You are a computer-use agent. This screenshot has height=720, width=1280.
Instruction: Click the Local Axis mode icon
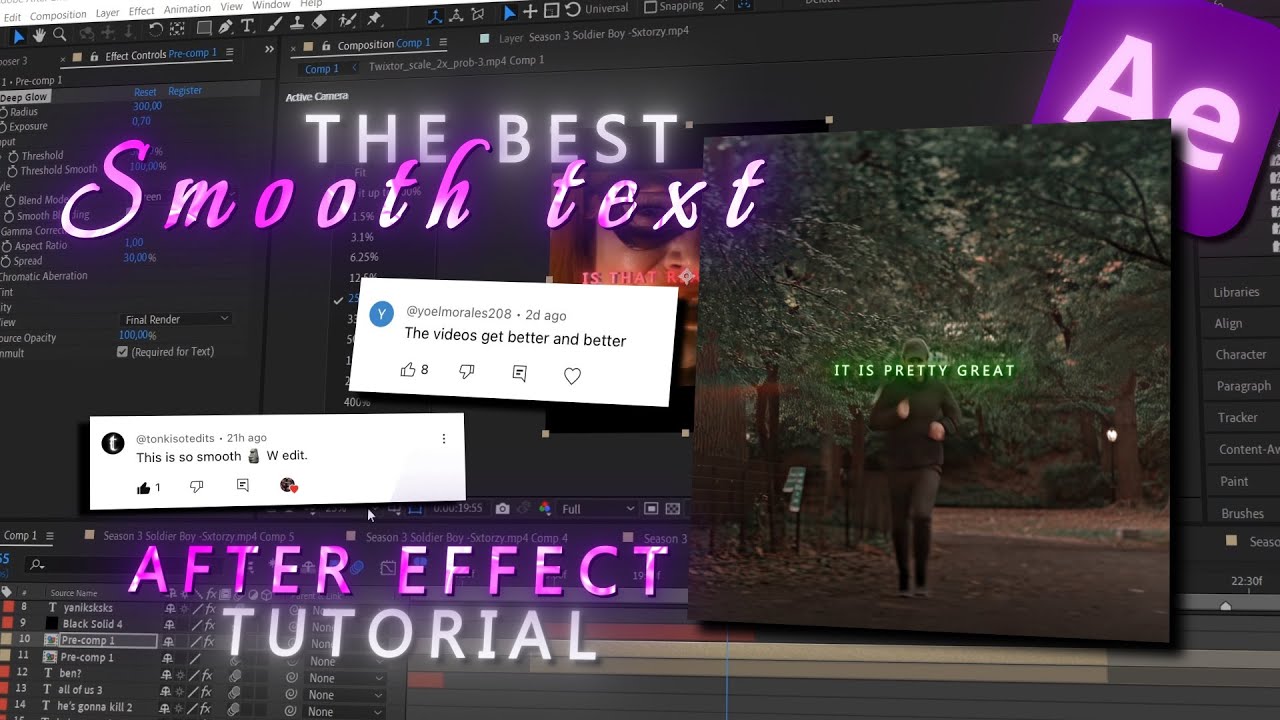(437, 16)
